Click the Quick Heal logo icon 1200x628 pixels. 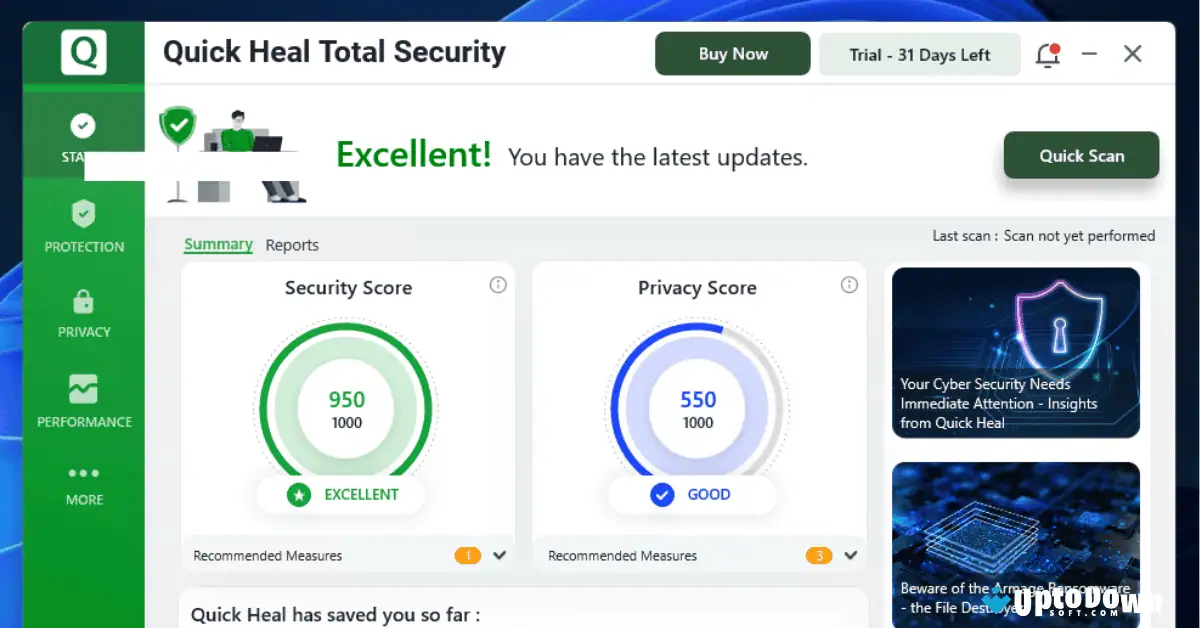click(x=83, y=52)
